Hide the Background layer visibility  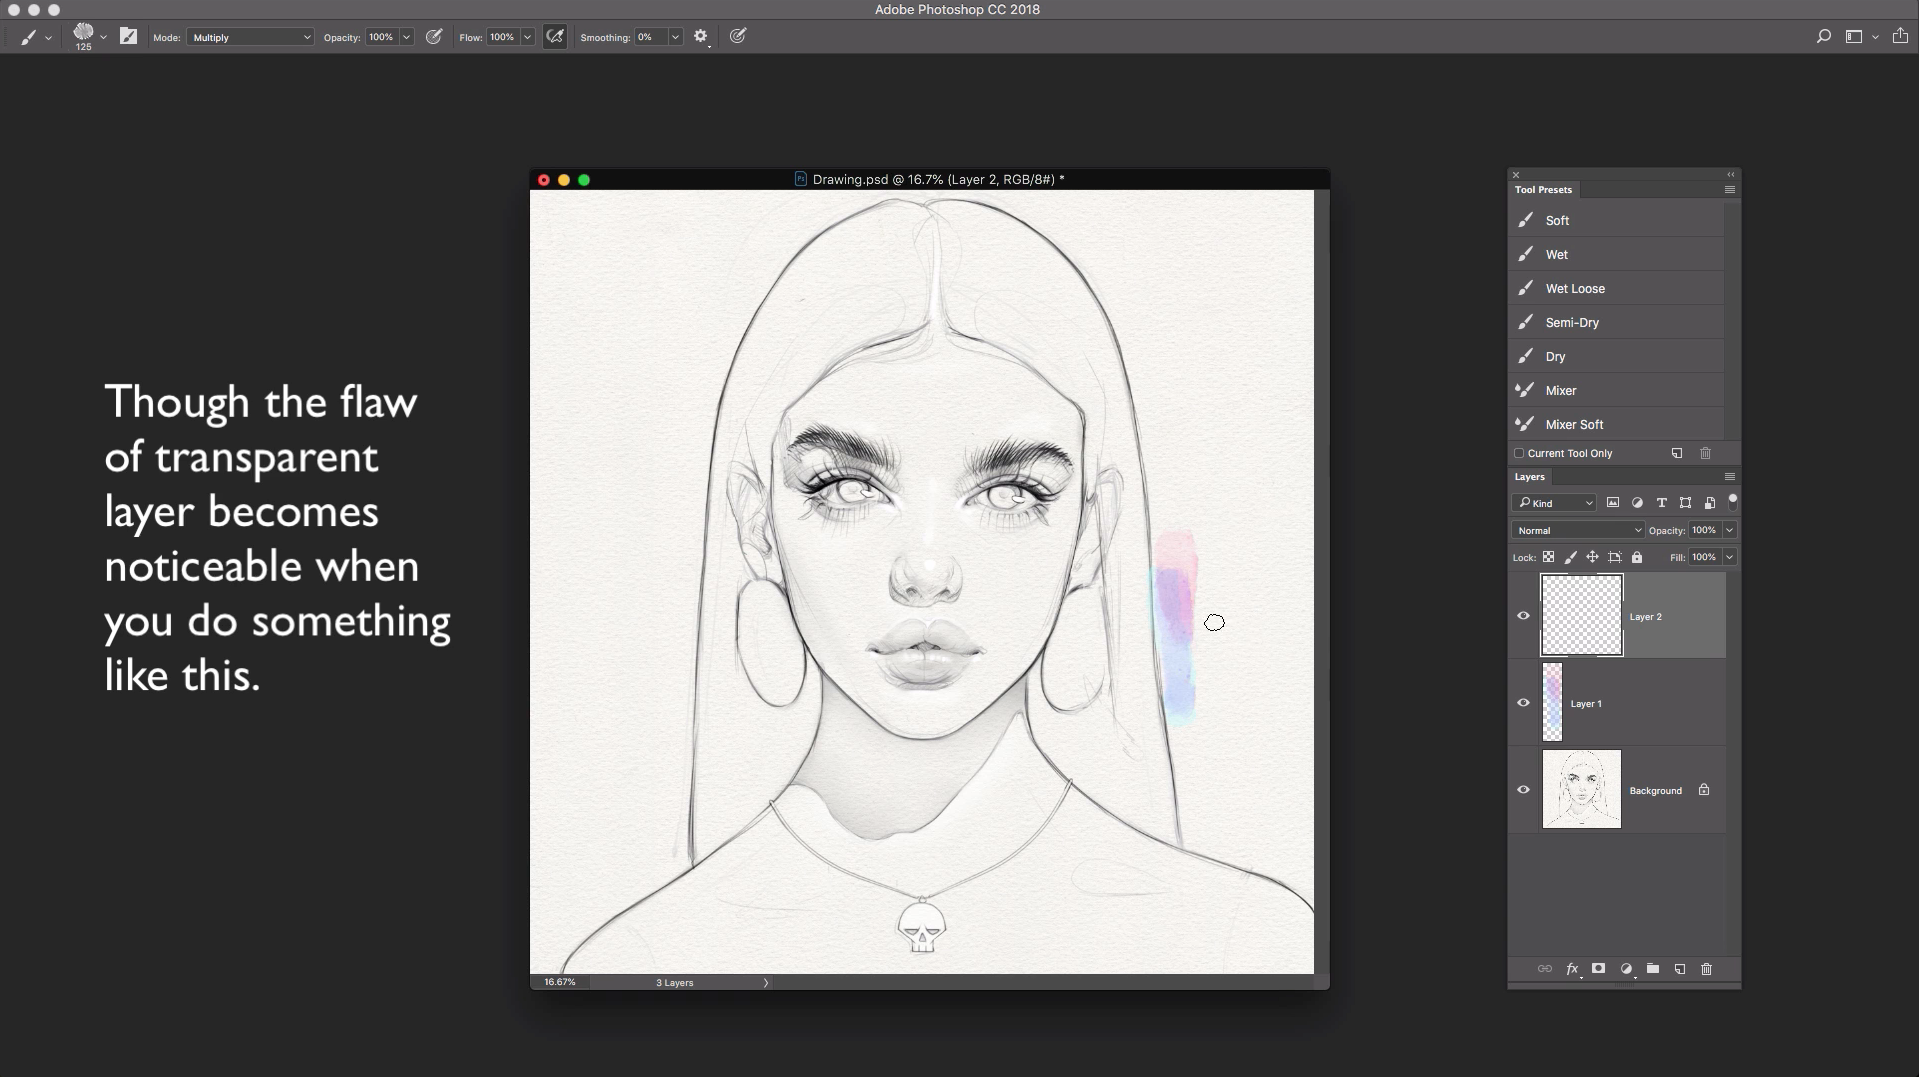[1523, 790]
